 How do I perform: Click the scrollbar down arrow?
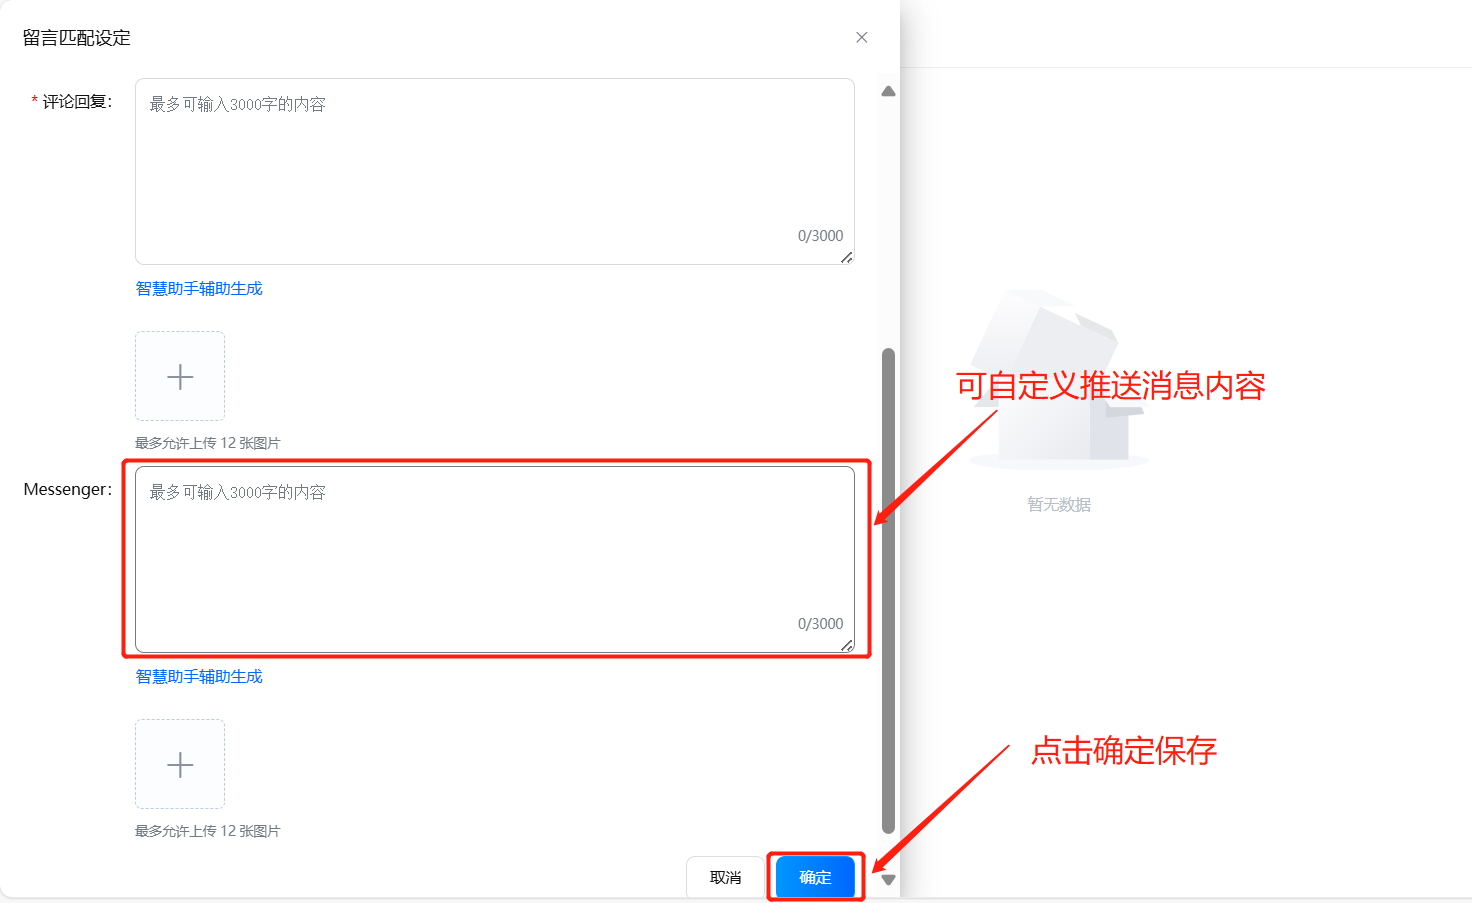click(888, 880)
